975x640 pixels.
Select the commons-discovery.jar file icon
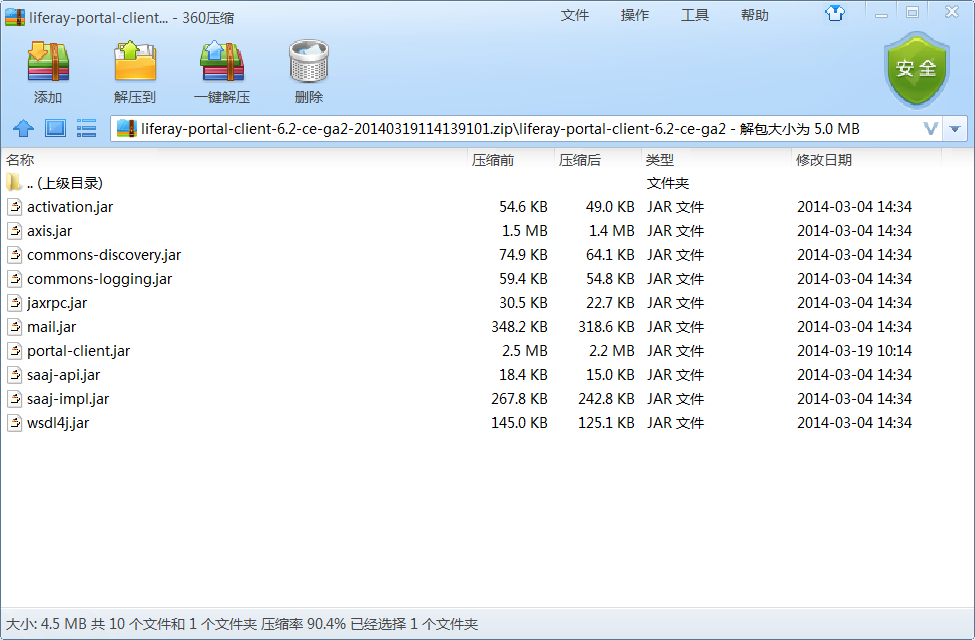pyautogui.click(x=14, y=255)
